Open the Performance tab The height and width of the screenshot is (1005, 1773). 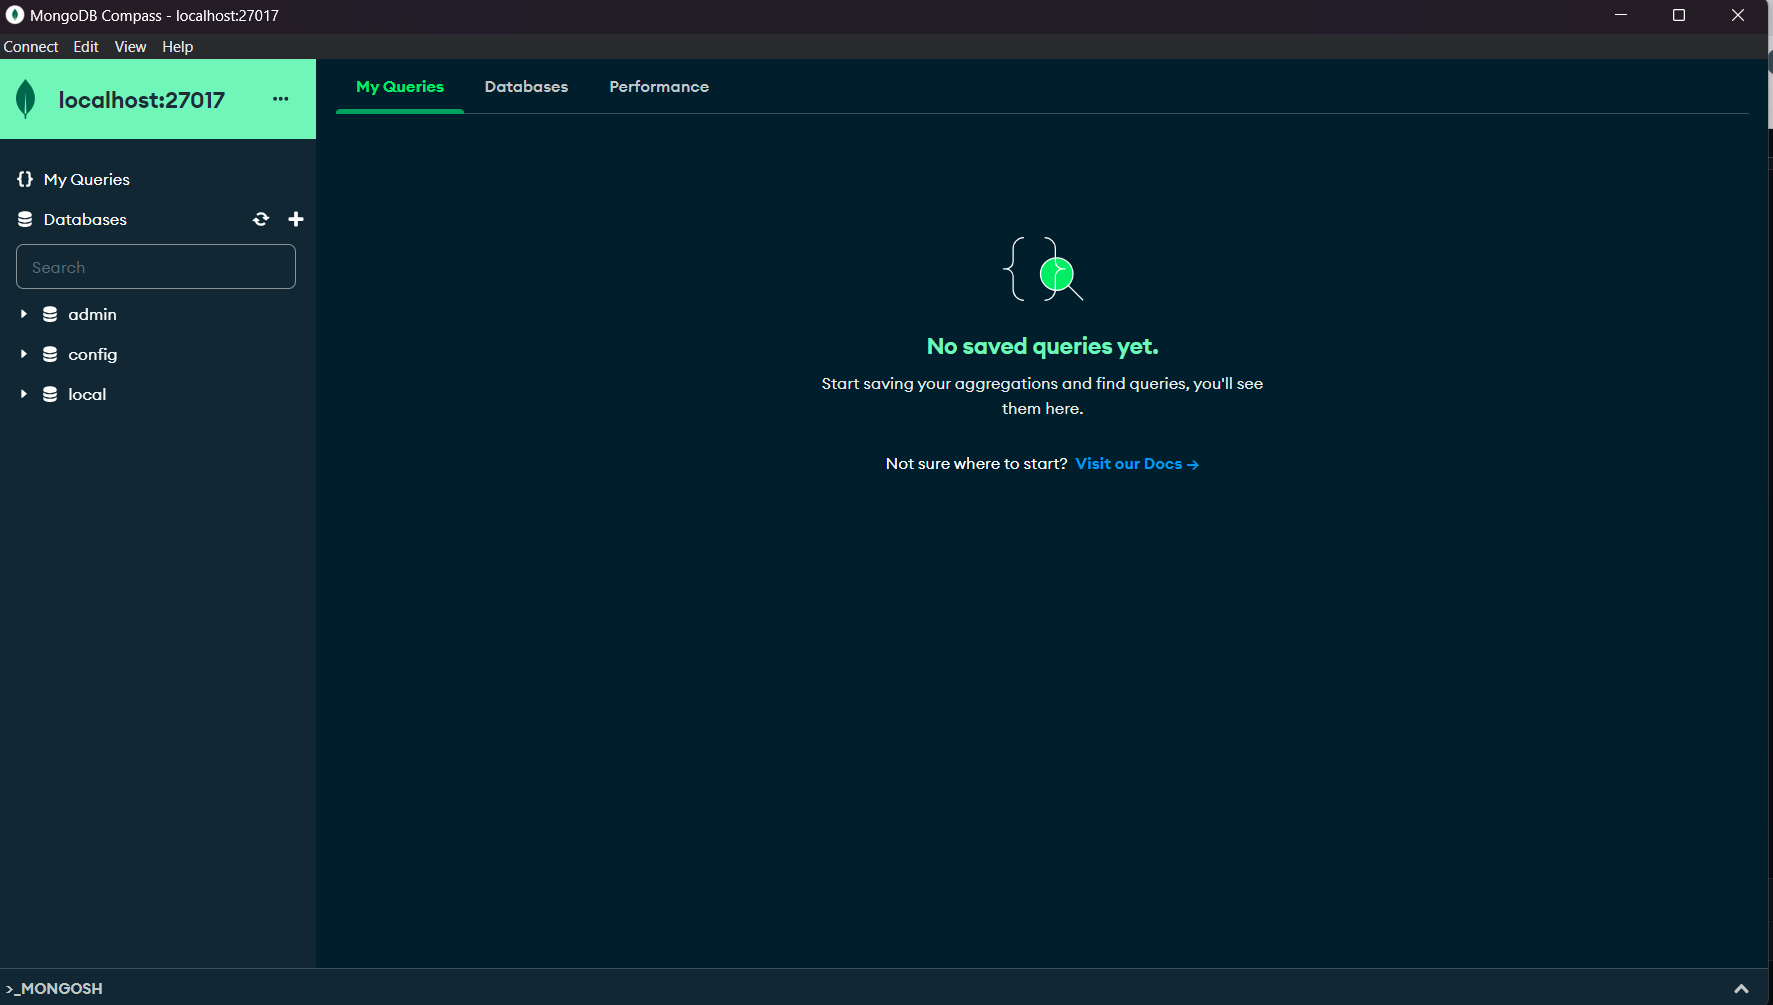pyautogui.click(x=659, y=87)
